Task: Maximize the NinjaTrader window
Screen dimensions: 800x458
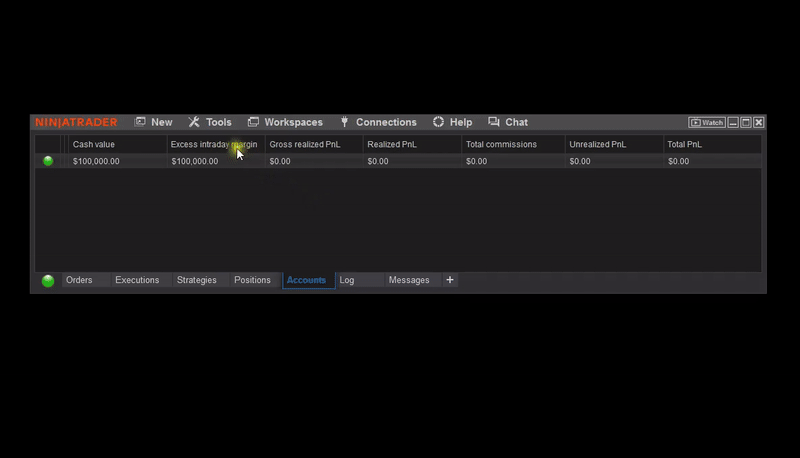Action: pos(746,122)
